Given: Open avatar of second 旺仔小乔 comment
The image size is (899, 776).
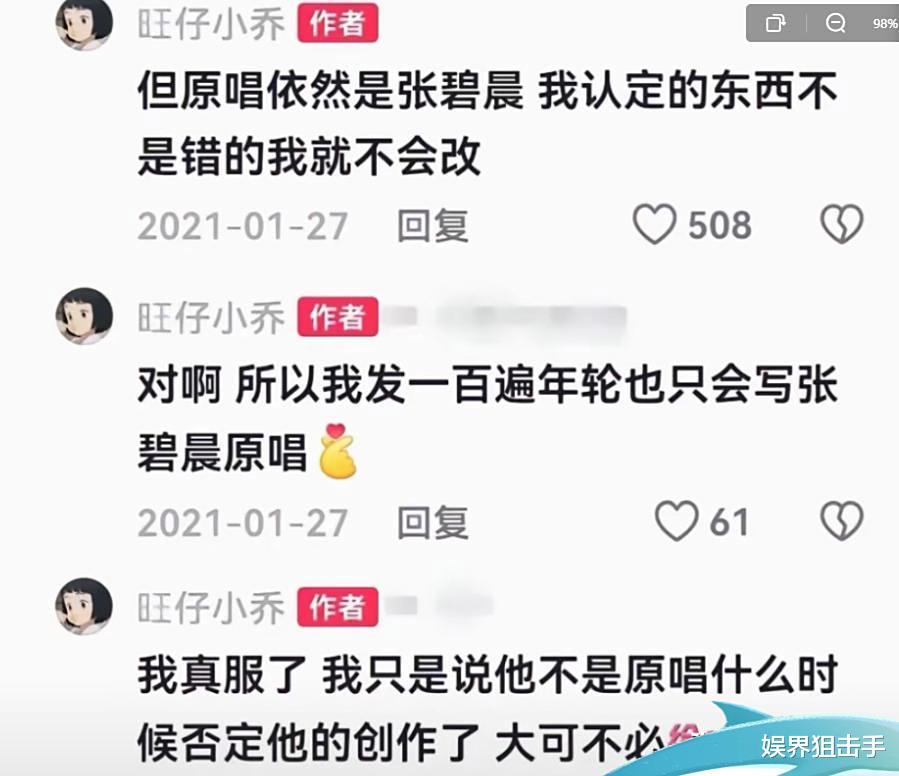Looking at the screenshot, I should tap(84, 316).
